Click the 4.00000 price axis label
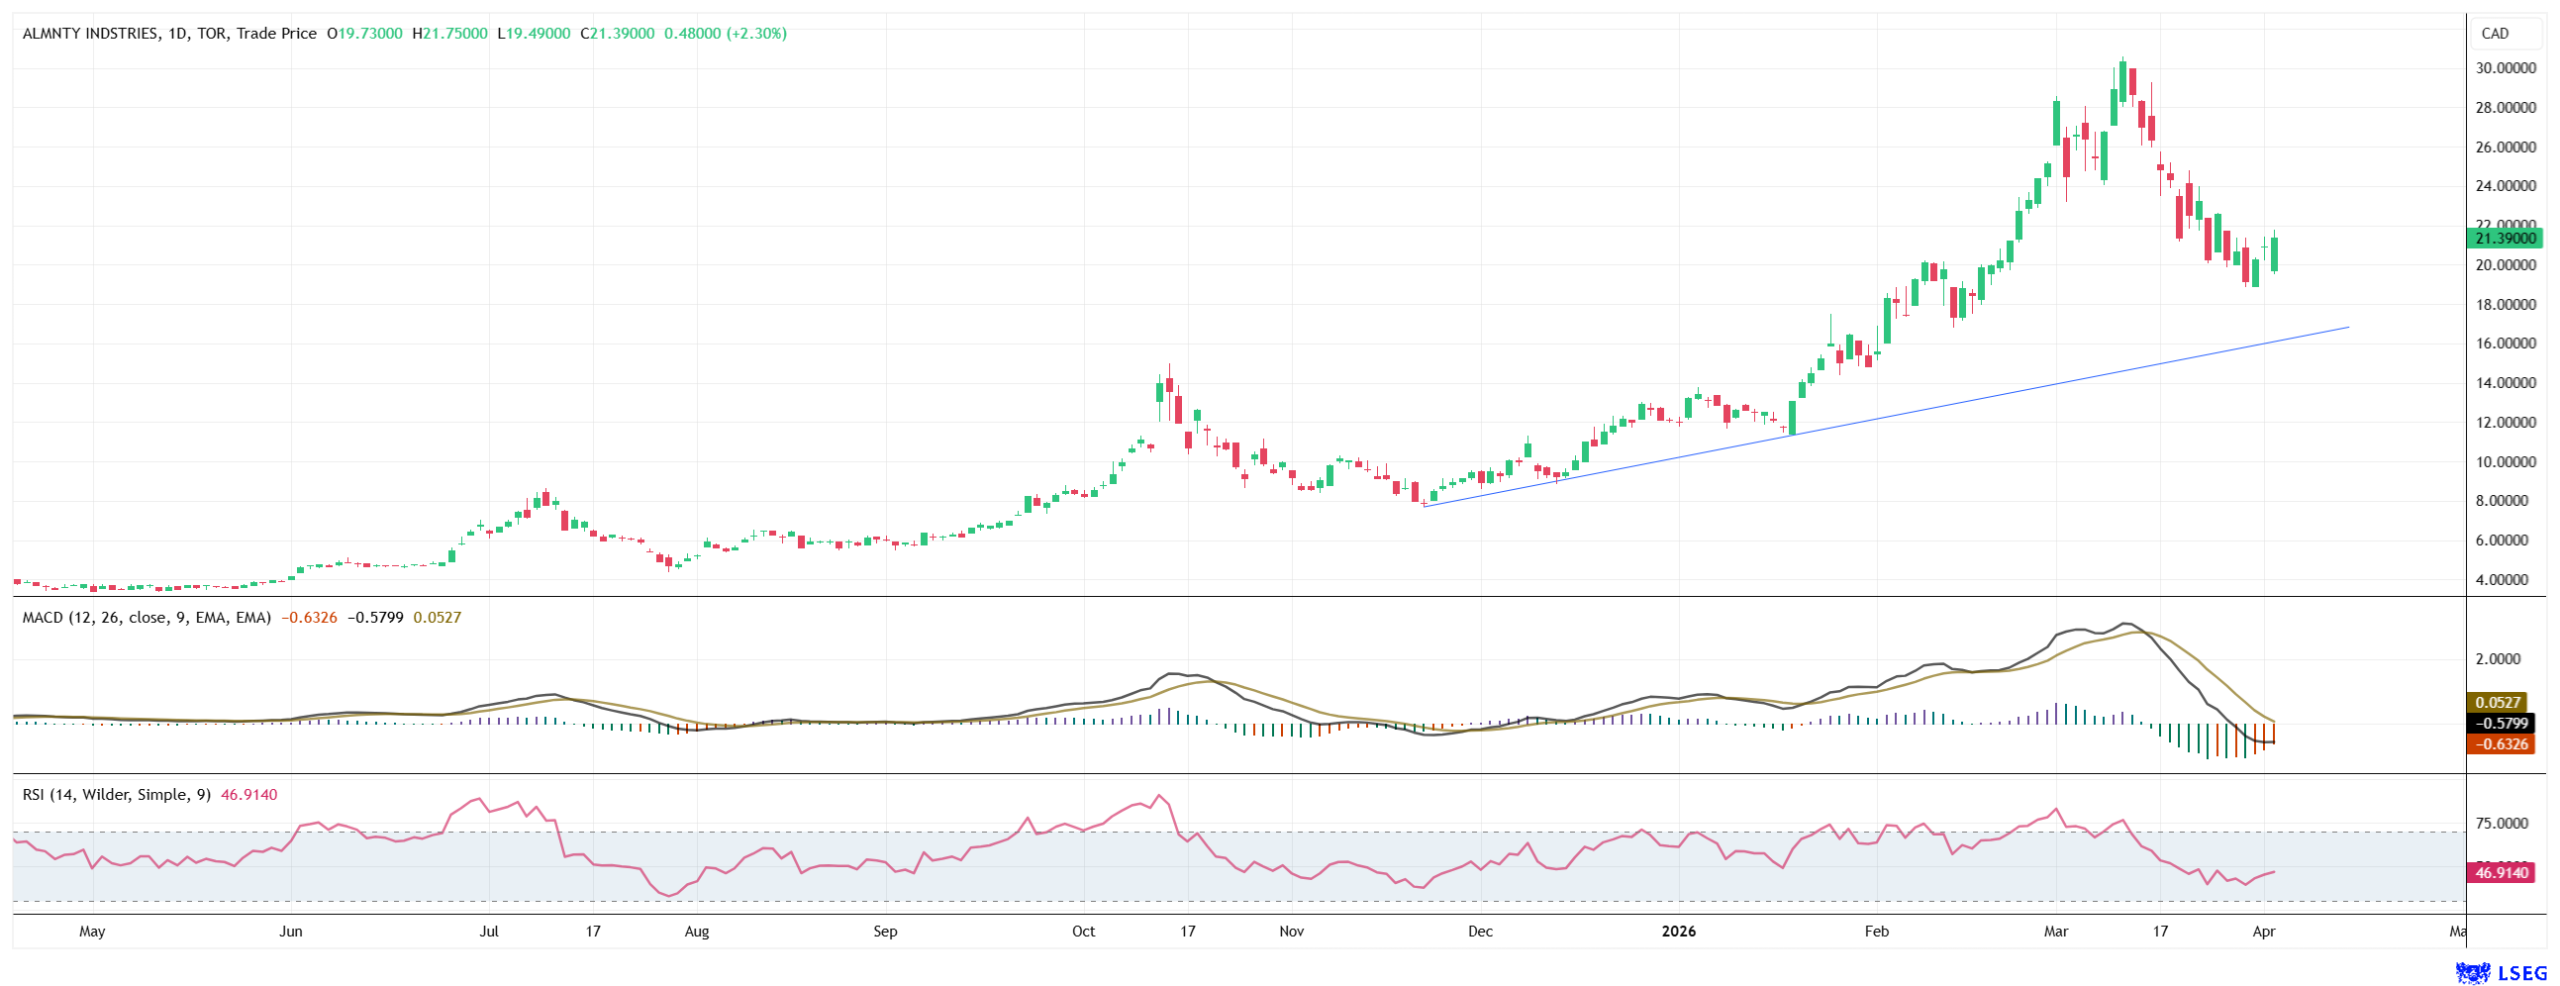Viewport: 2560px width, 986px height. 2505,579
